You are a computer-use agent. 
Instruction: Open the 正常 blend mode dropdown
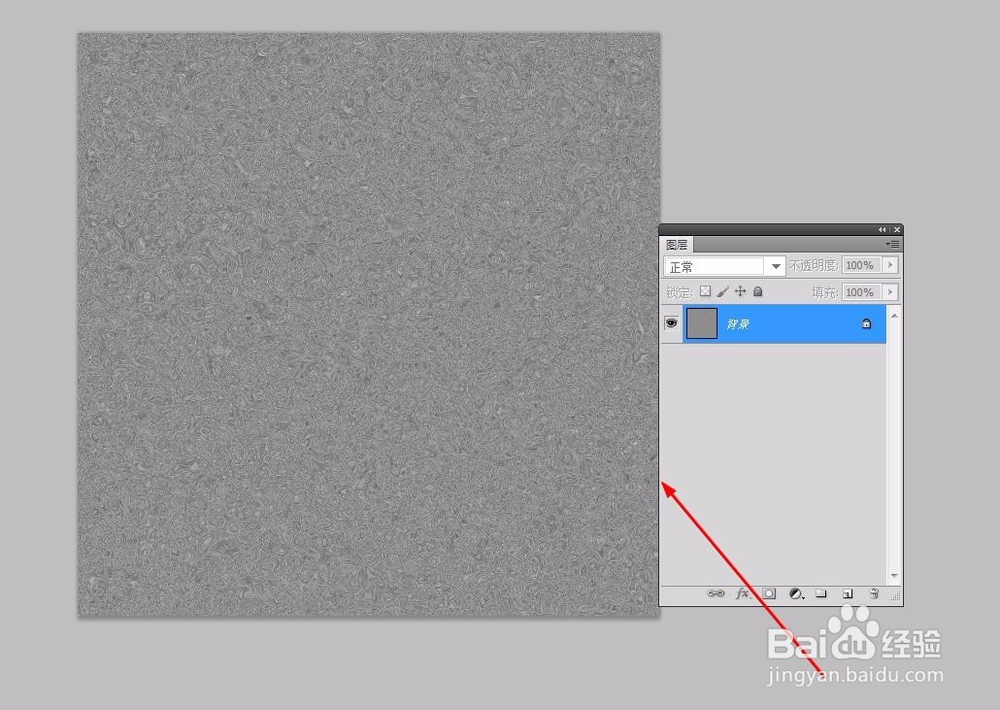pos(724,266)
